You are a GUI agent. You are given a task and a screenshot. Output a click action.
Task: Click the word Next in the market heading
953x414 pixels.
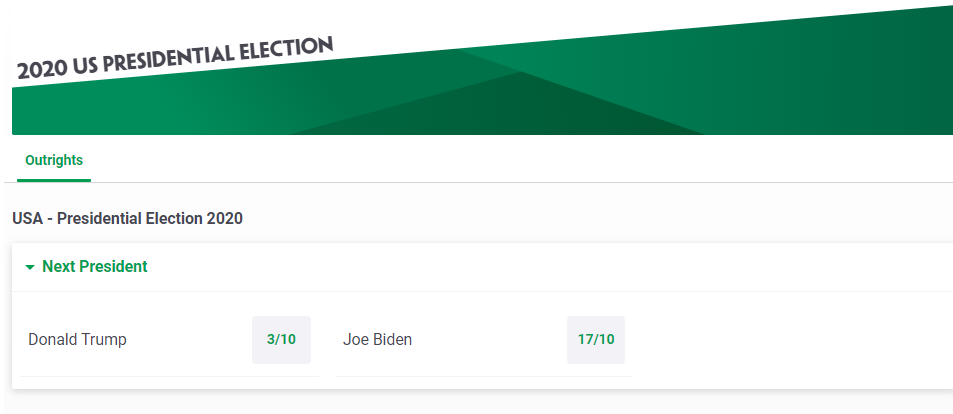click(x=58, y=267)
